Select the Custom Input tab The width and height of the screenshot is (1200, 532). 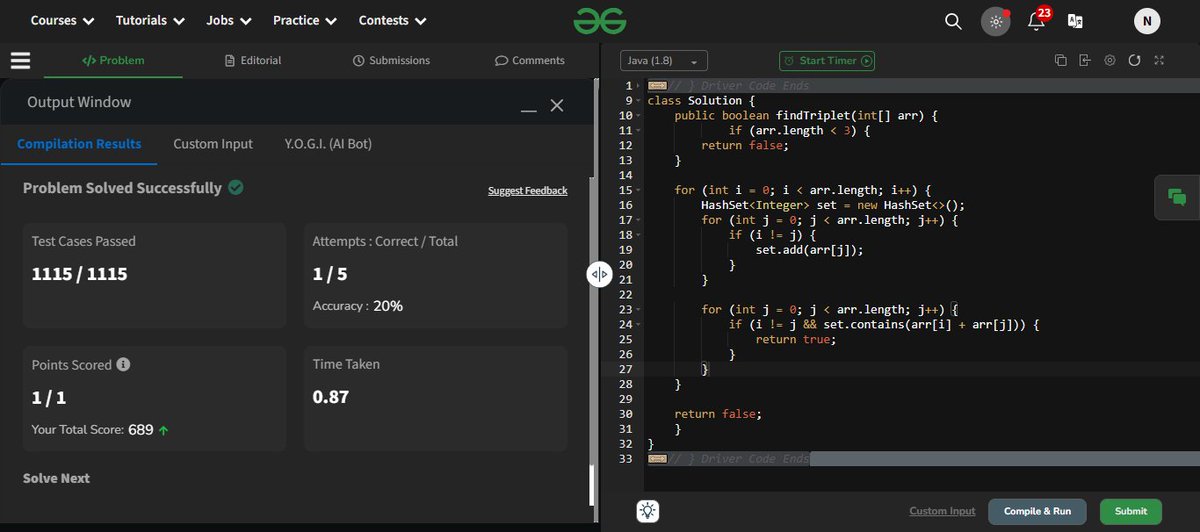(213, 144)
